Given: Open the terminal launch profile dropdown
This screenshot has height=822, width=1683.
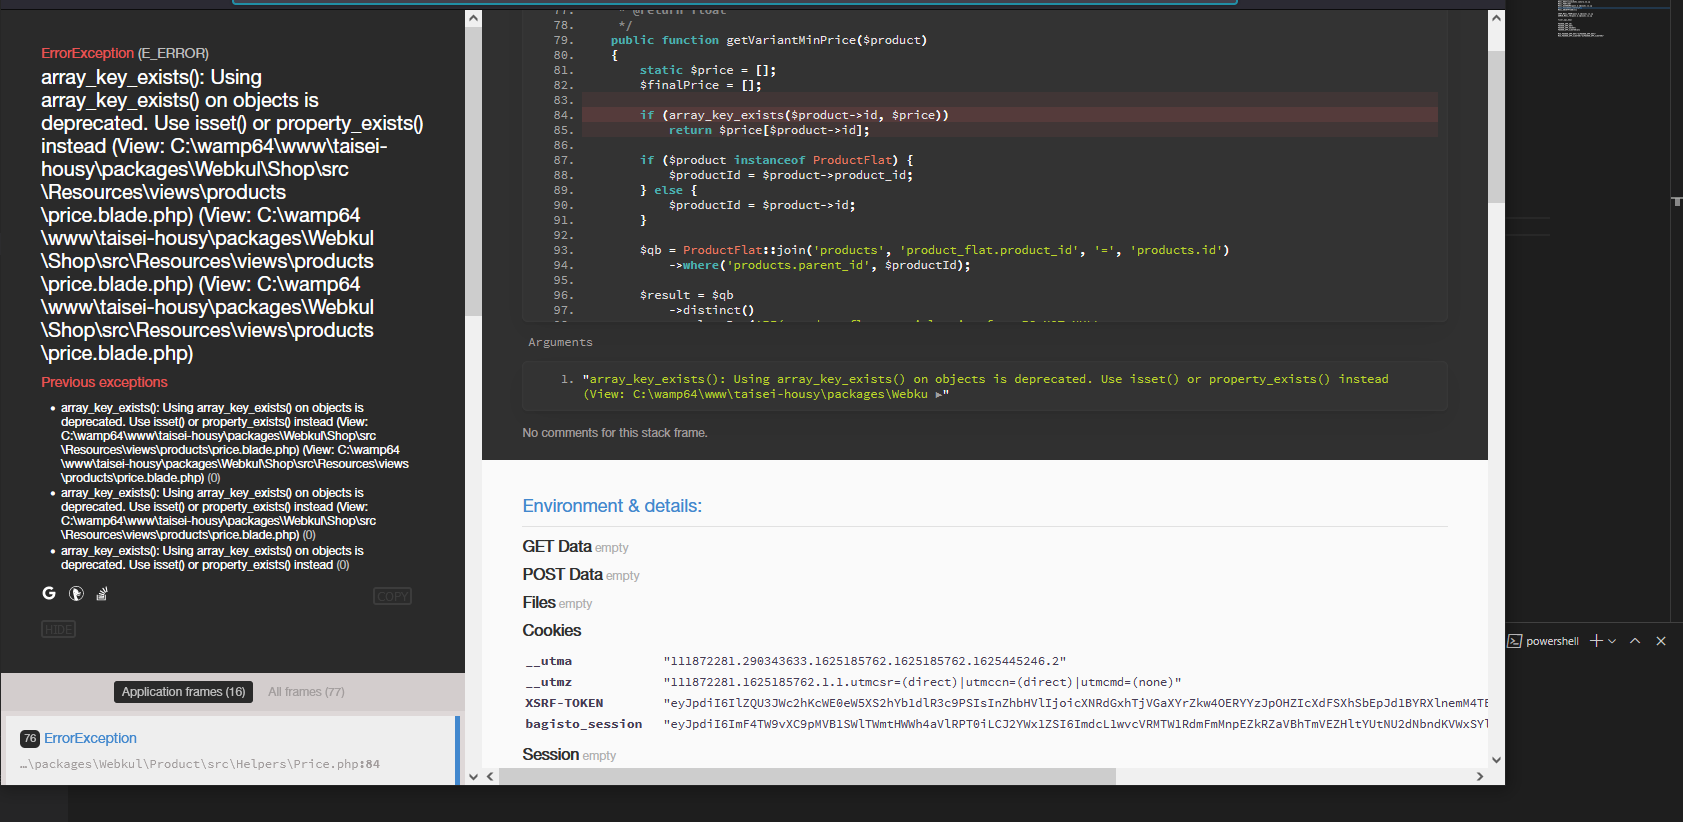Looking at the screenshot, I should [1612, 641].
